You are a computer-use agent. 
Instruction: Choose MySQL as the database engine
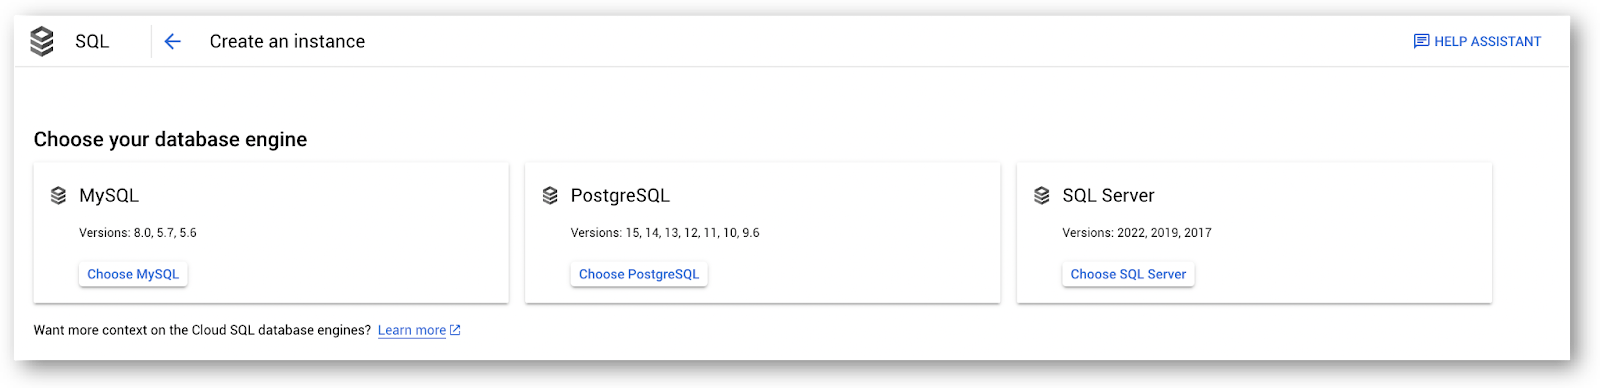[133, 274]
